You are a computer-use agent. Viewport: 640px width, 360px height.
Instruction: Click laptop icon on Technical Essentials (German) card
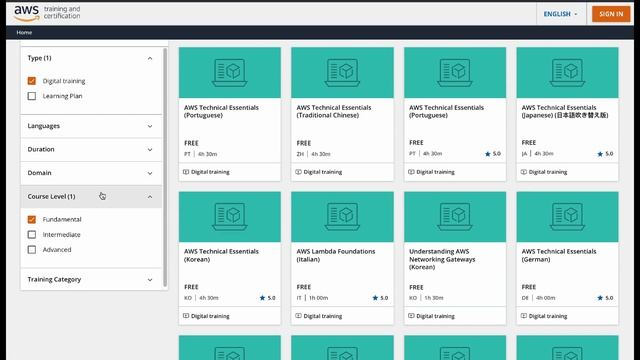[567, 216]
